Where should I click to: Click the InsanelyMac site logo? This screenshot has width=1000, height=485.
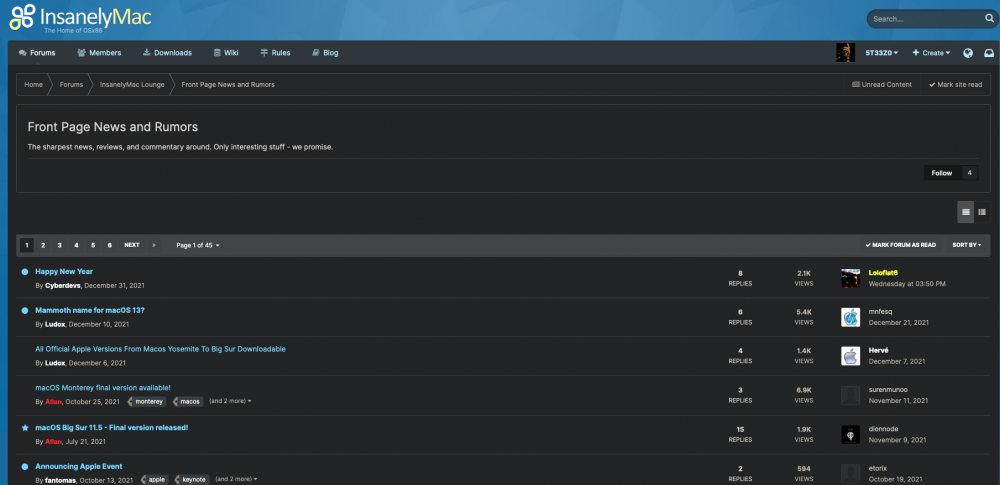coord(80,19)
